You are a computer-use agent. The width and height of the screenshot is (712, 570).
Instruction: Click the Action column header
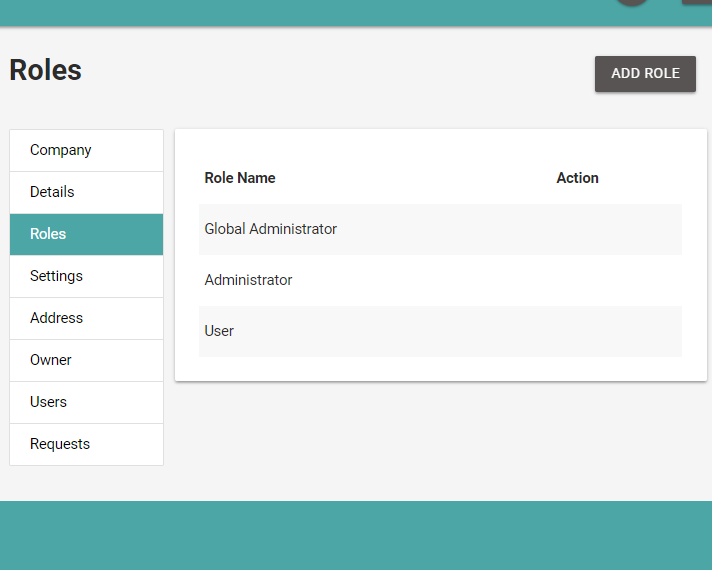pyautogui.click(x=577, y=178)
